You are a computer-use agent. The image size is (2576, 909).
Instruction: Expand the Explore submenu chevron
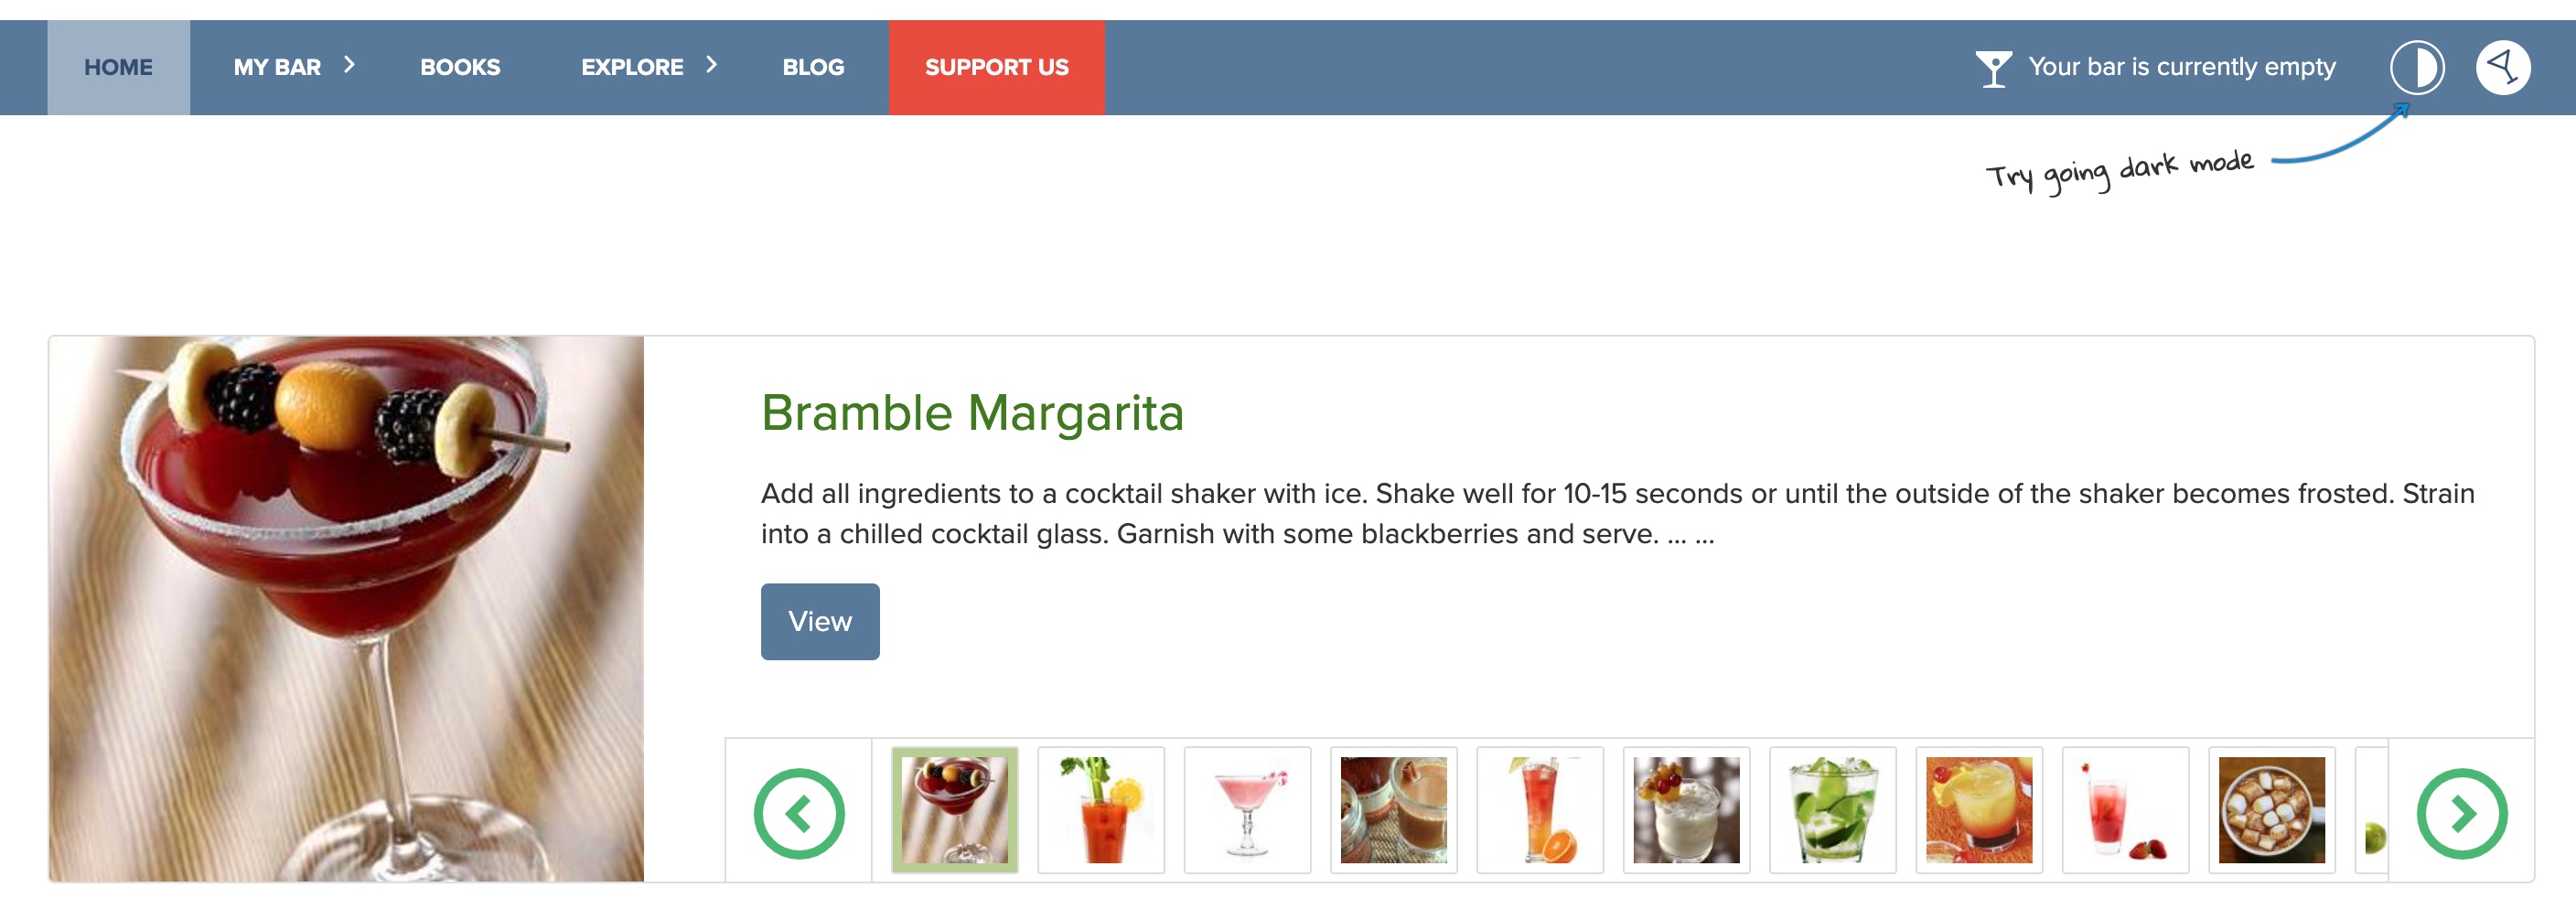[712, 66]
